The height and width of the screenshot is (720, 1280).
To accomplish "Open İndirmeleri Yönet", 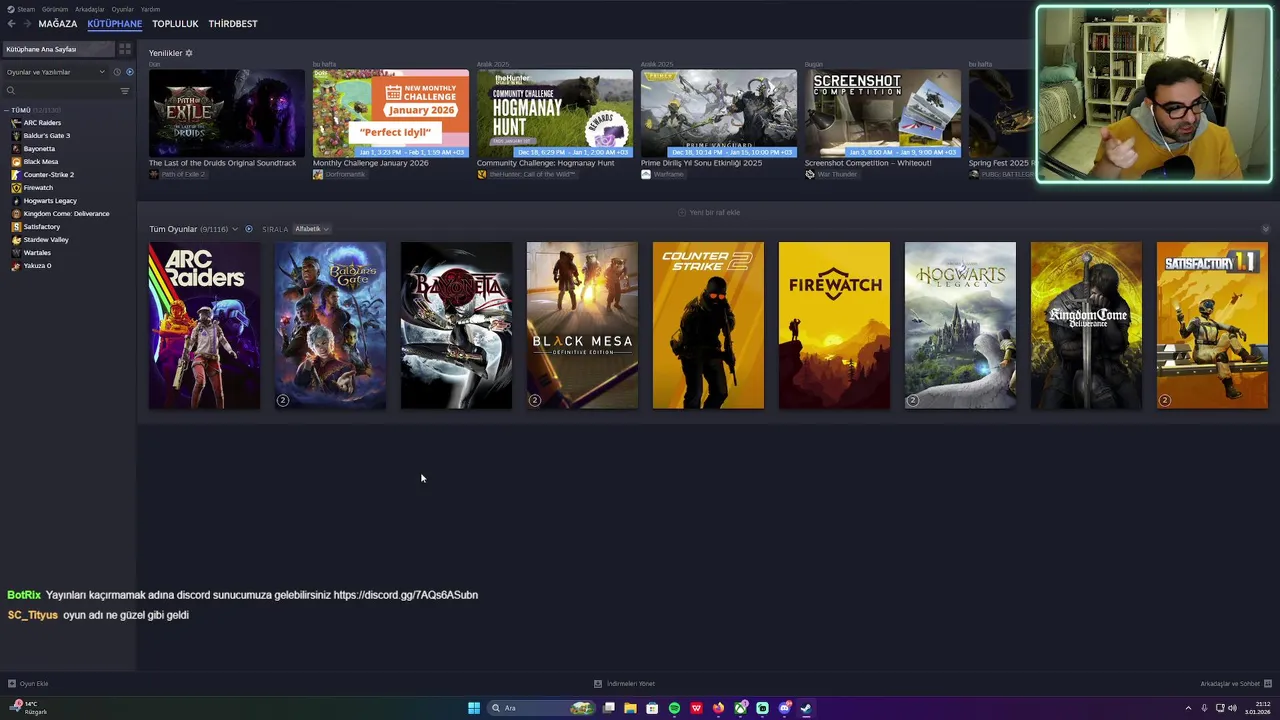I will pyautogui.click(x=625, y=684).
